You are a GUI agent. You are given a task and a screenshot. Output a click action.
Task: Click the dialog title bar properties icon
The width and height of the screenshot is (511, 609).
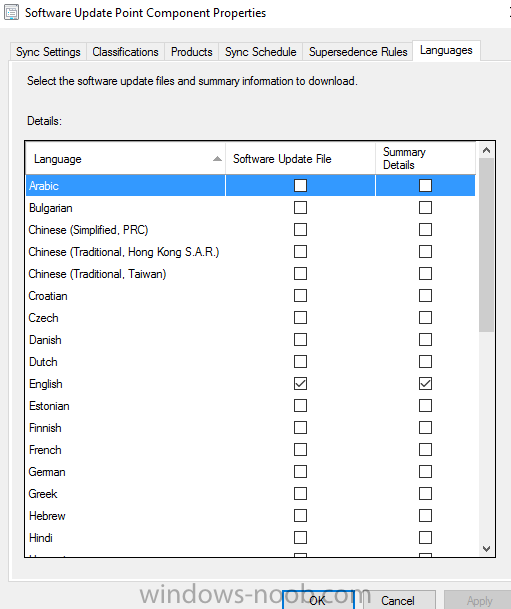click(x=11, y=12)
